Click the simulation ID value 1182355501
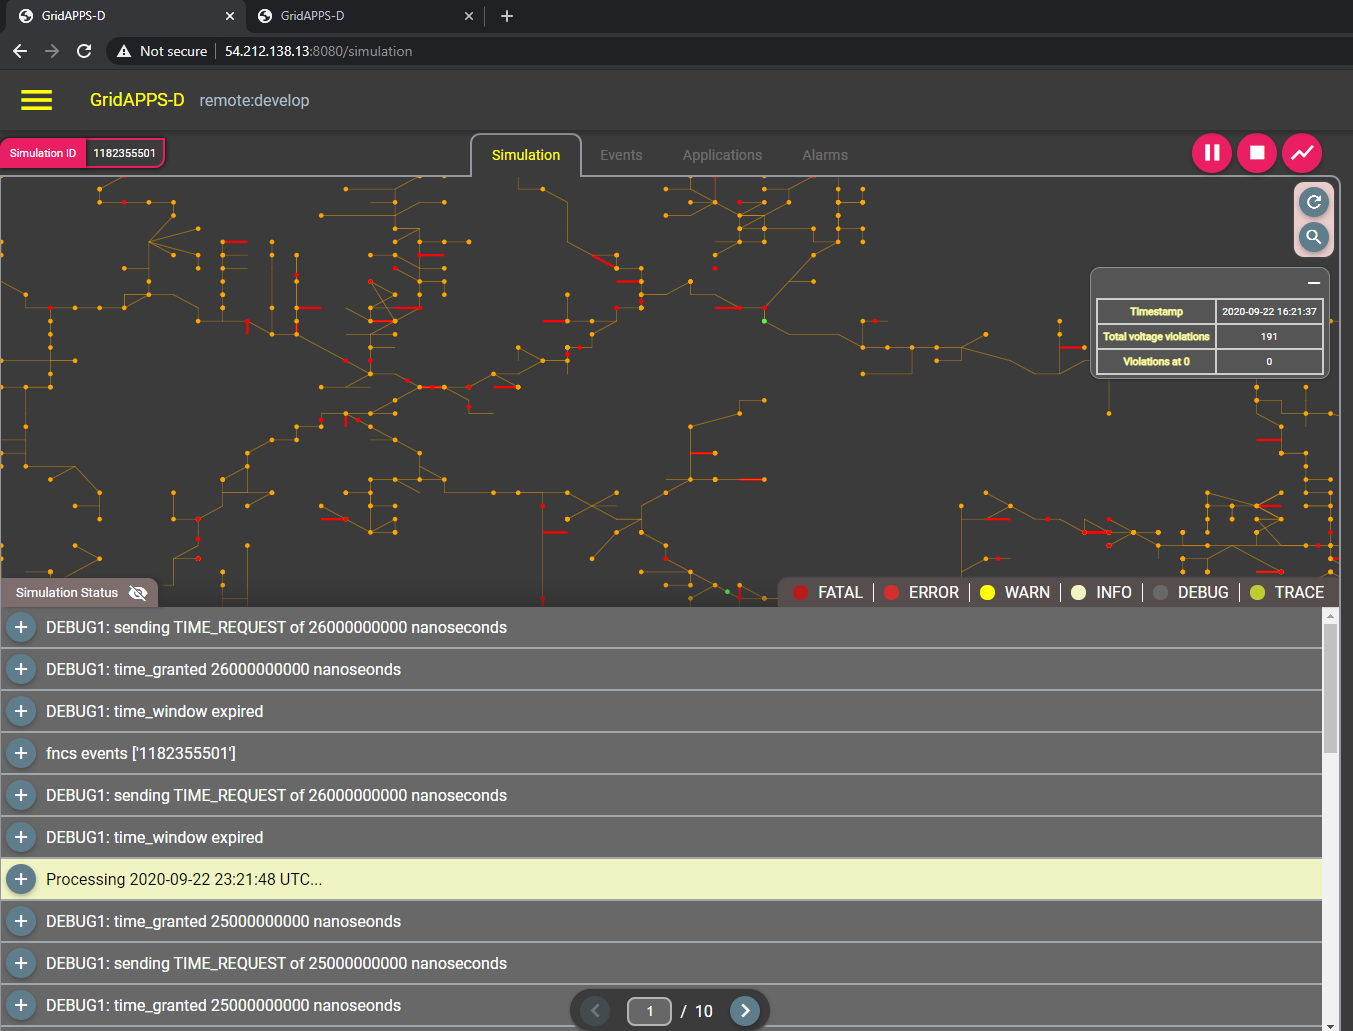 [x=125, y=153]
